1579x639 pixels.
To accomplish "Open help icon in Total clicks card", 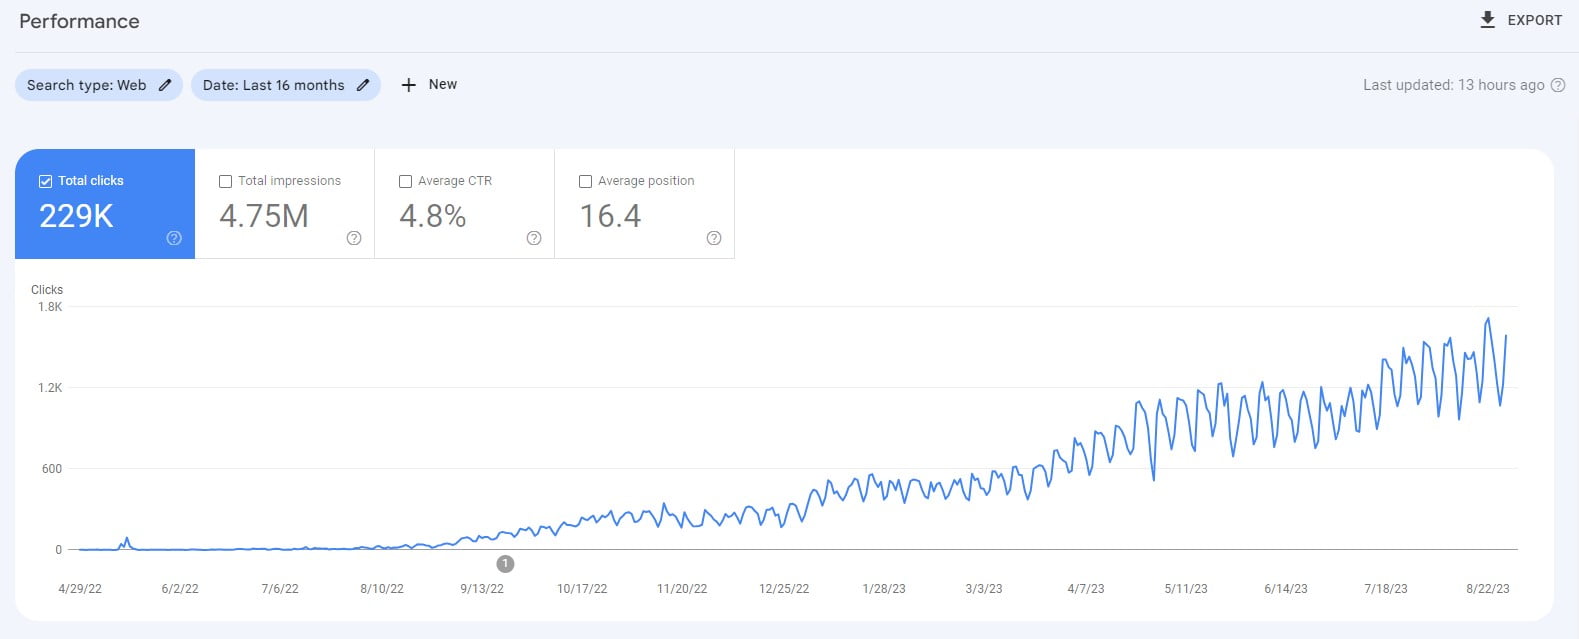I will (174, 238).
